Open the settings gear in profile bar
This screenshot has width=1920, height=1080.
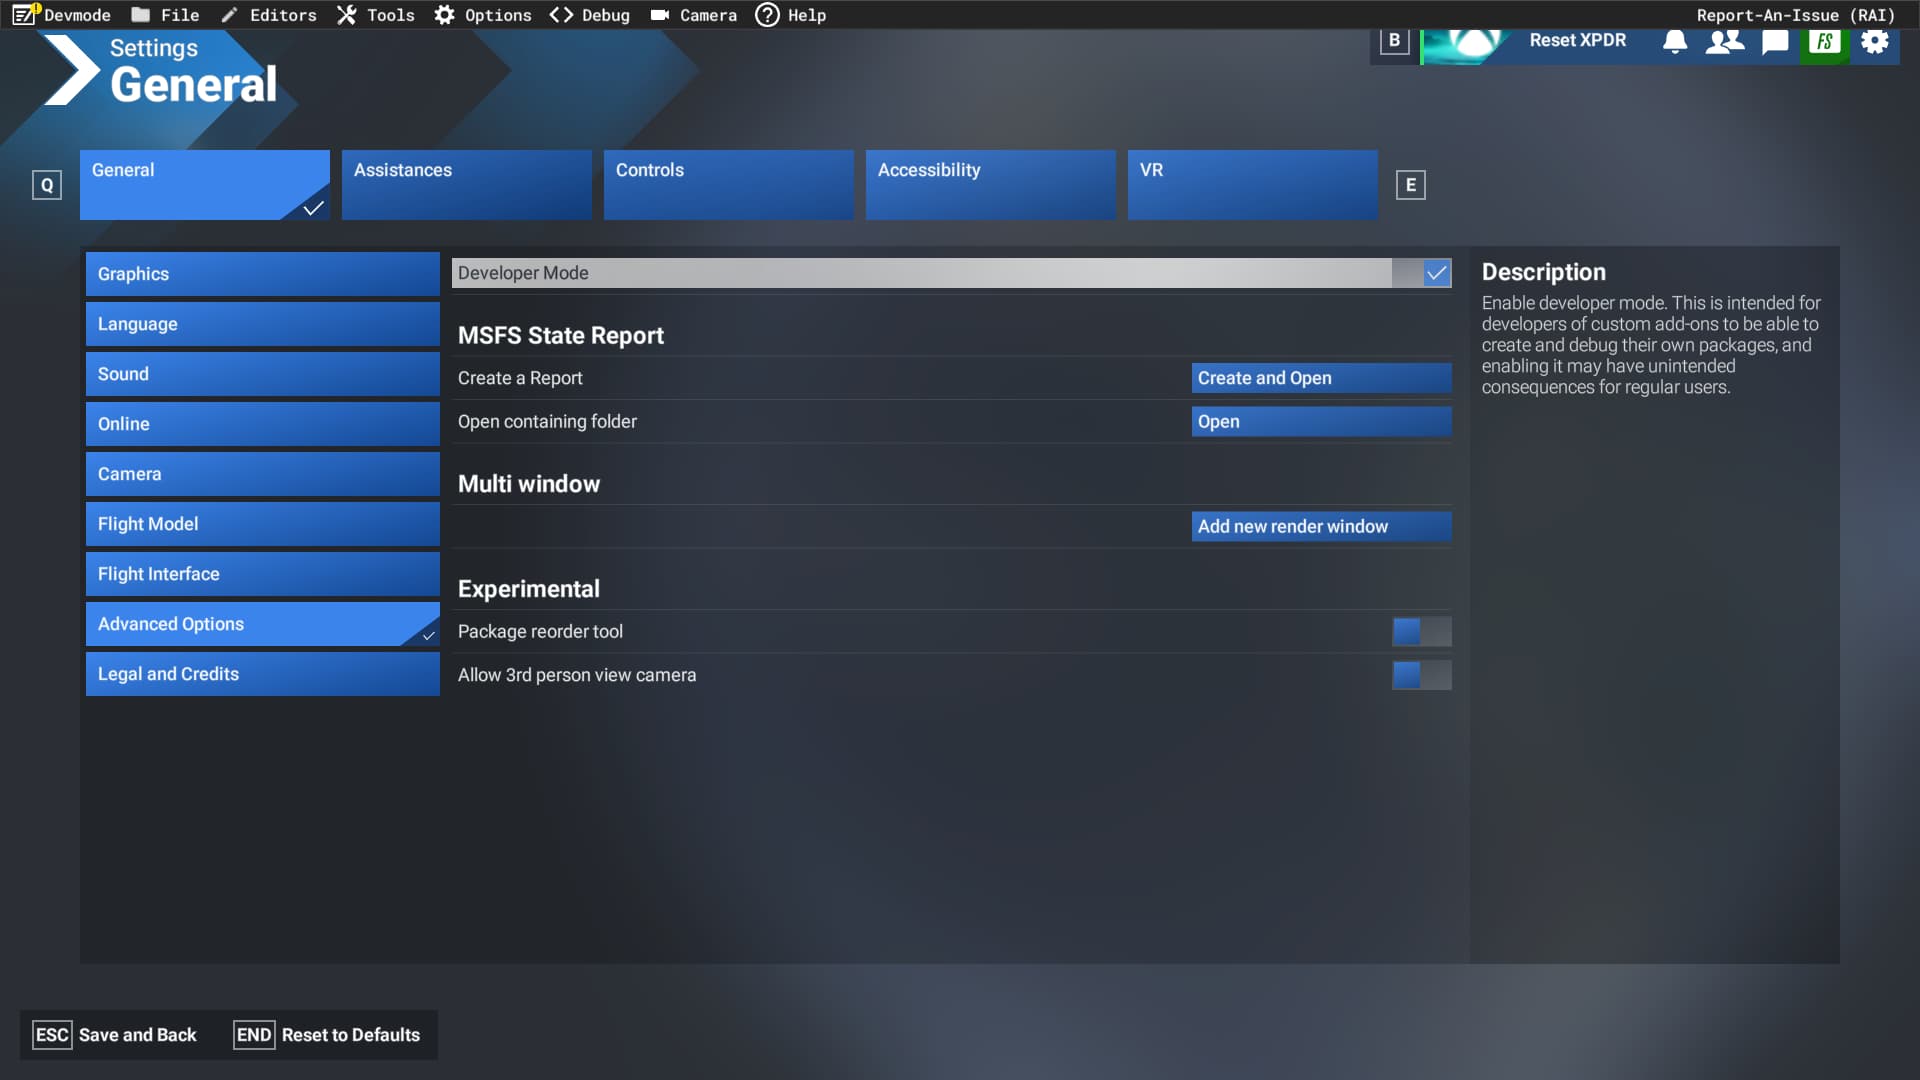[x=1875, y=41]
